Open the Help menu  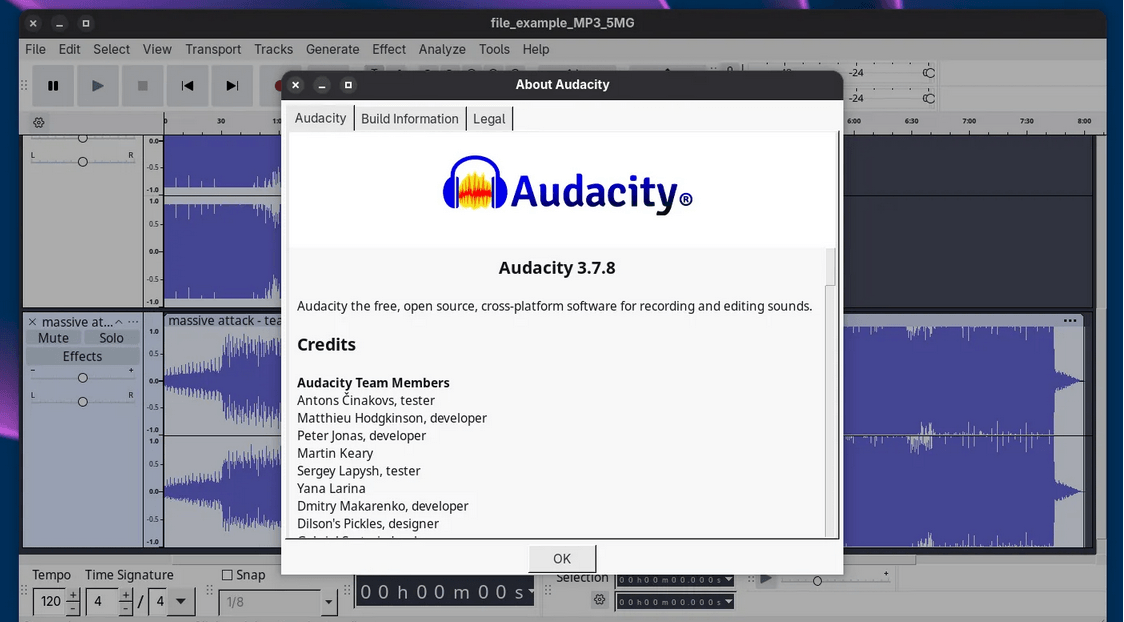click(x=535, y=49)
